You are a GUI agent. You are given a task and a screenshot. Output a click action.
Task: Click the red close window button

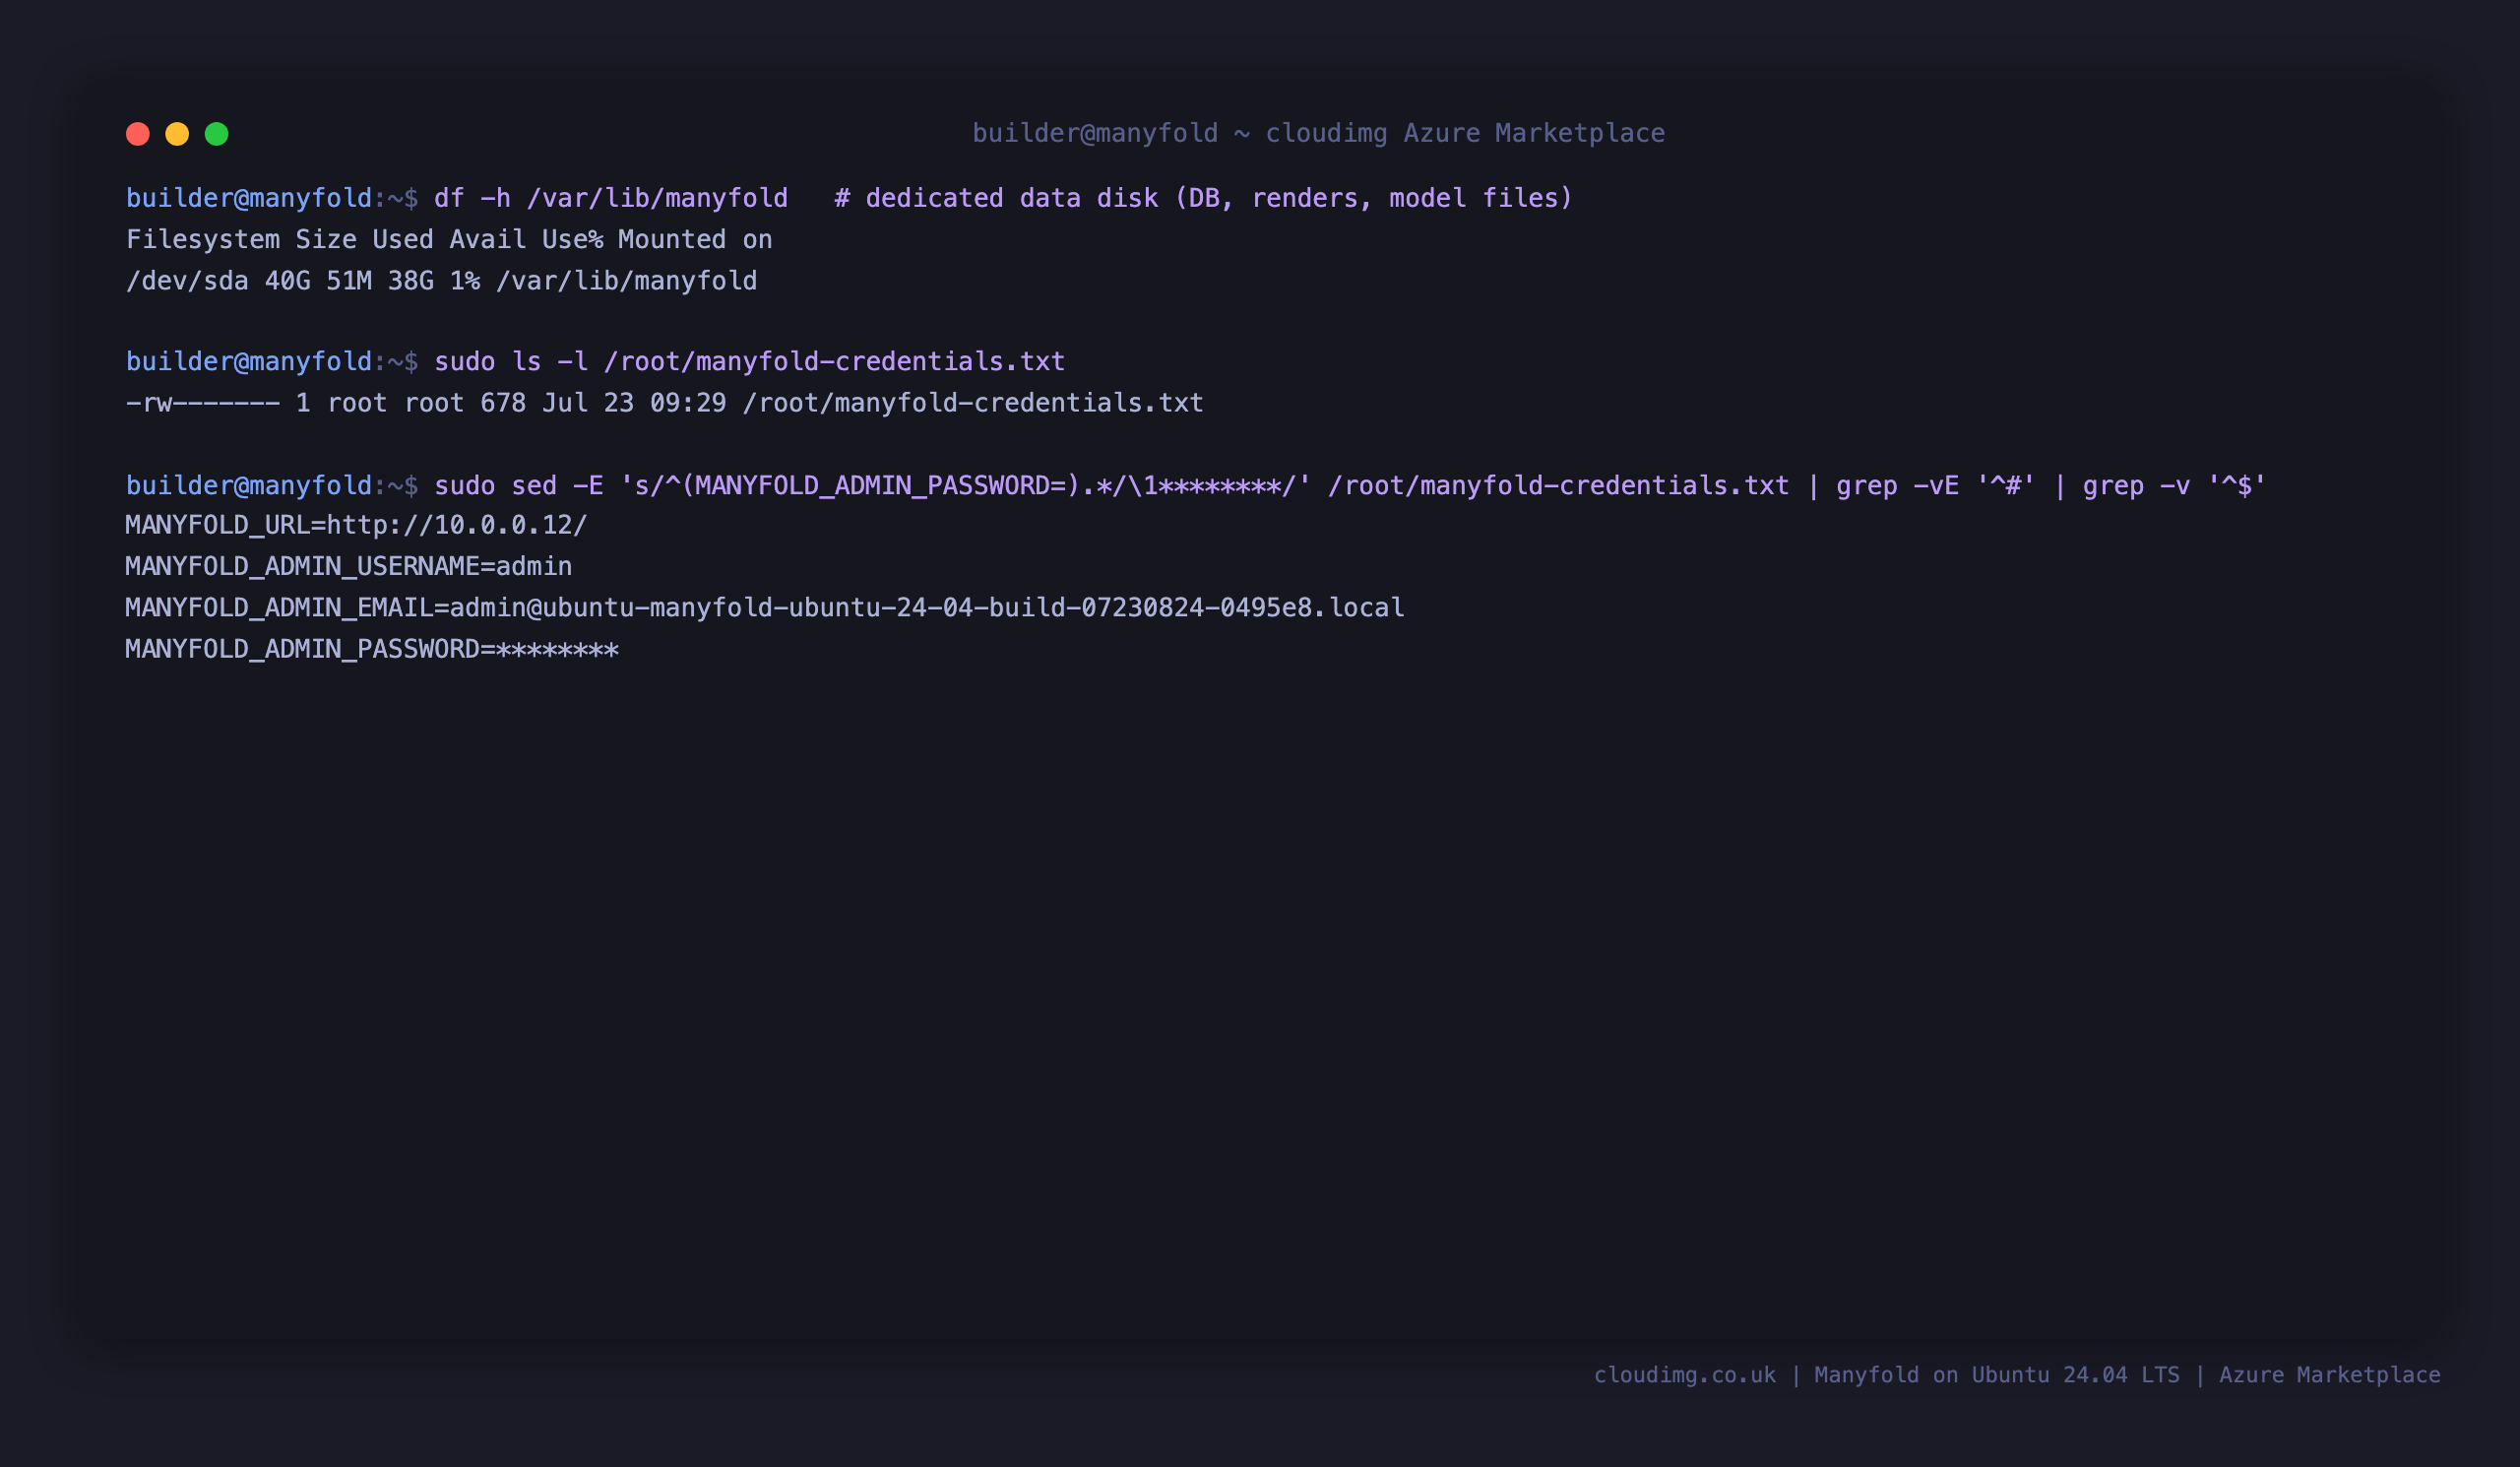138,134
